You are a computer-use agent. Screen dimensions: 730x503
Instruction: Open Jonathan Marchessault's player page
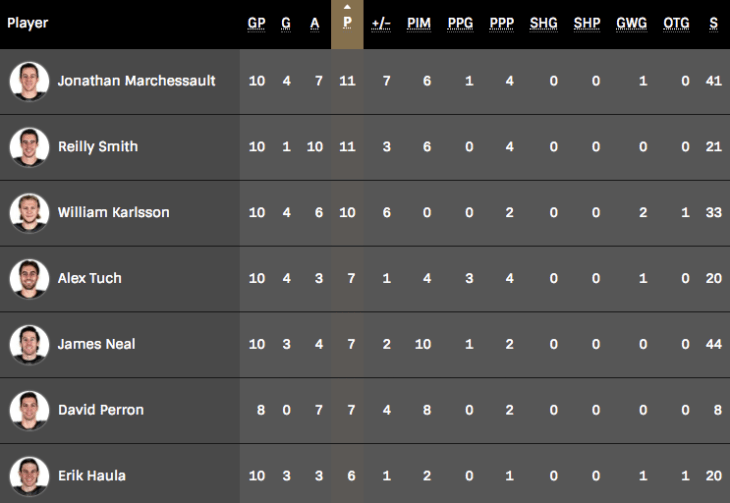[136, 81]
